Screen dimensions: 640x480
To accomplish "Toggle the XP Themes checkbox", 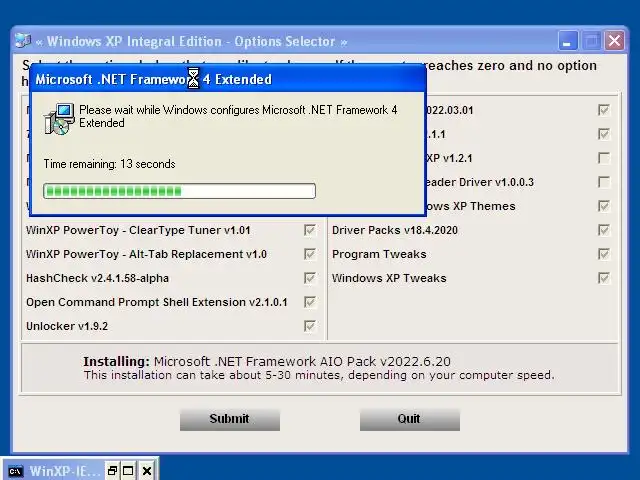I will click(604, 206).
